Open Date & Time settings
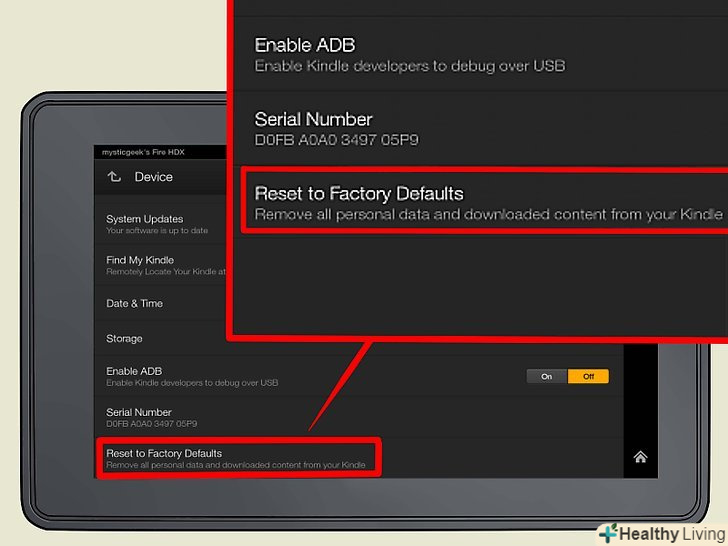Screen dimensions: 728x546 (x=161, y=304)
